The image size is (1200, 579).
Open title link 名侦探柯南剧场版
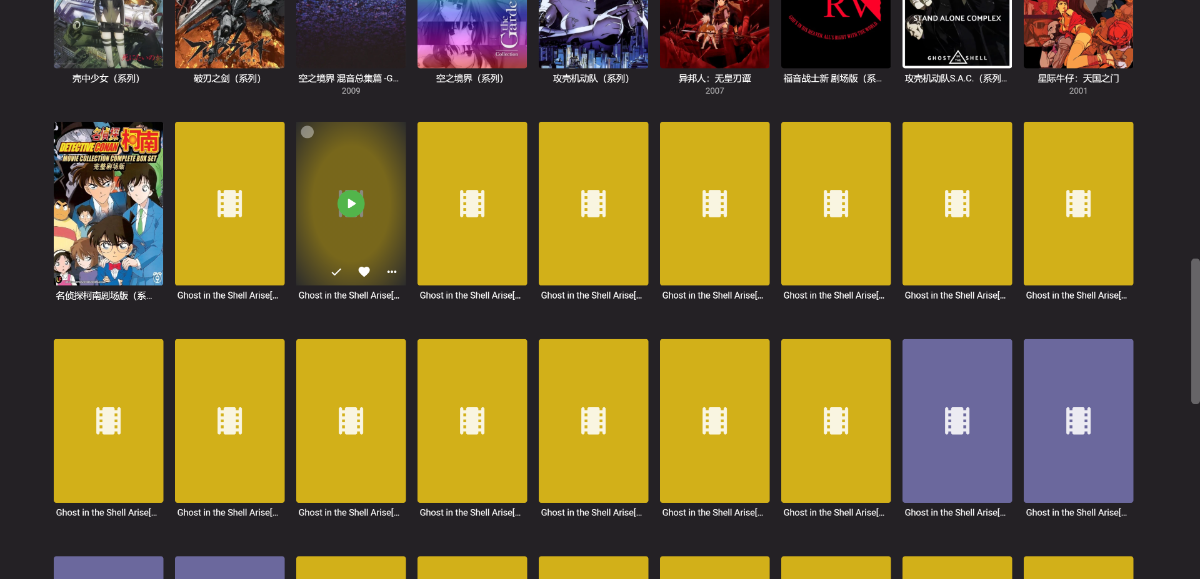(105, 296)
